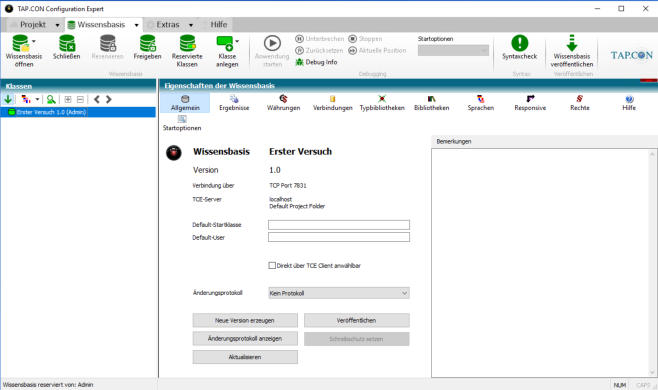Open the Änderungsprotokoll Kein Protokoll dropdown

tap(339, 293)
